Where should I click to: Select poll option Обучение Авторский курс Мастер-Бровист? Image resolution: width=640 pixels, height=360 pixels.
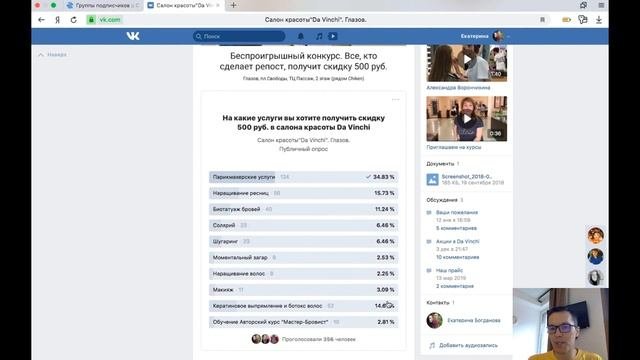point(303,322)
